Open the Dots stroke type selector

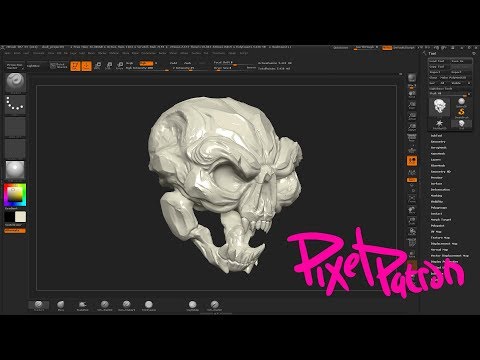[15, 104]
